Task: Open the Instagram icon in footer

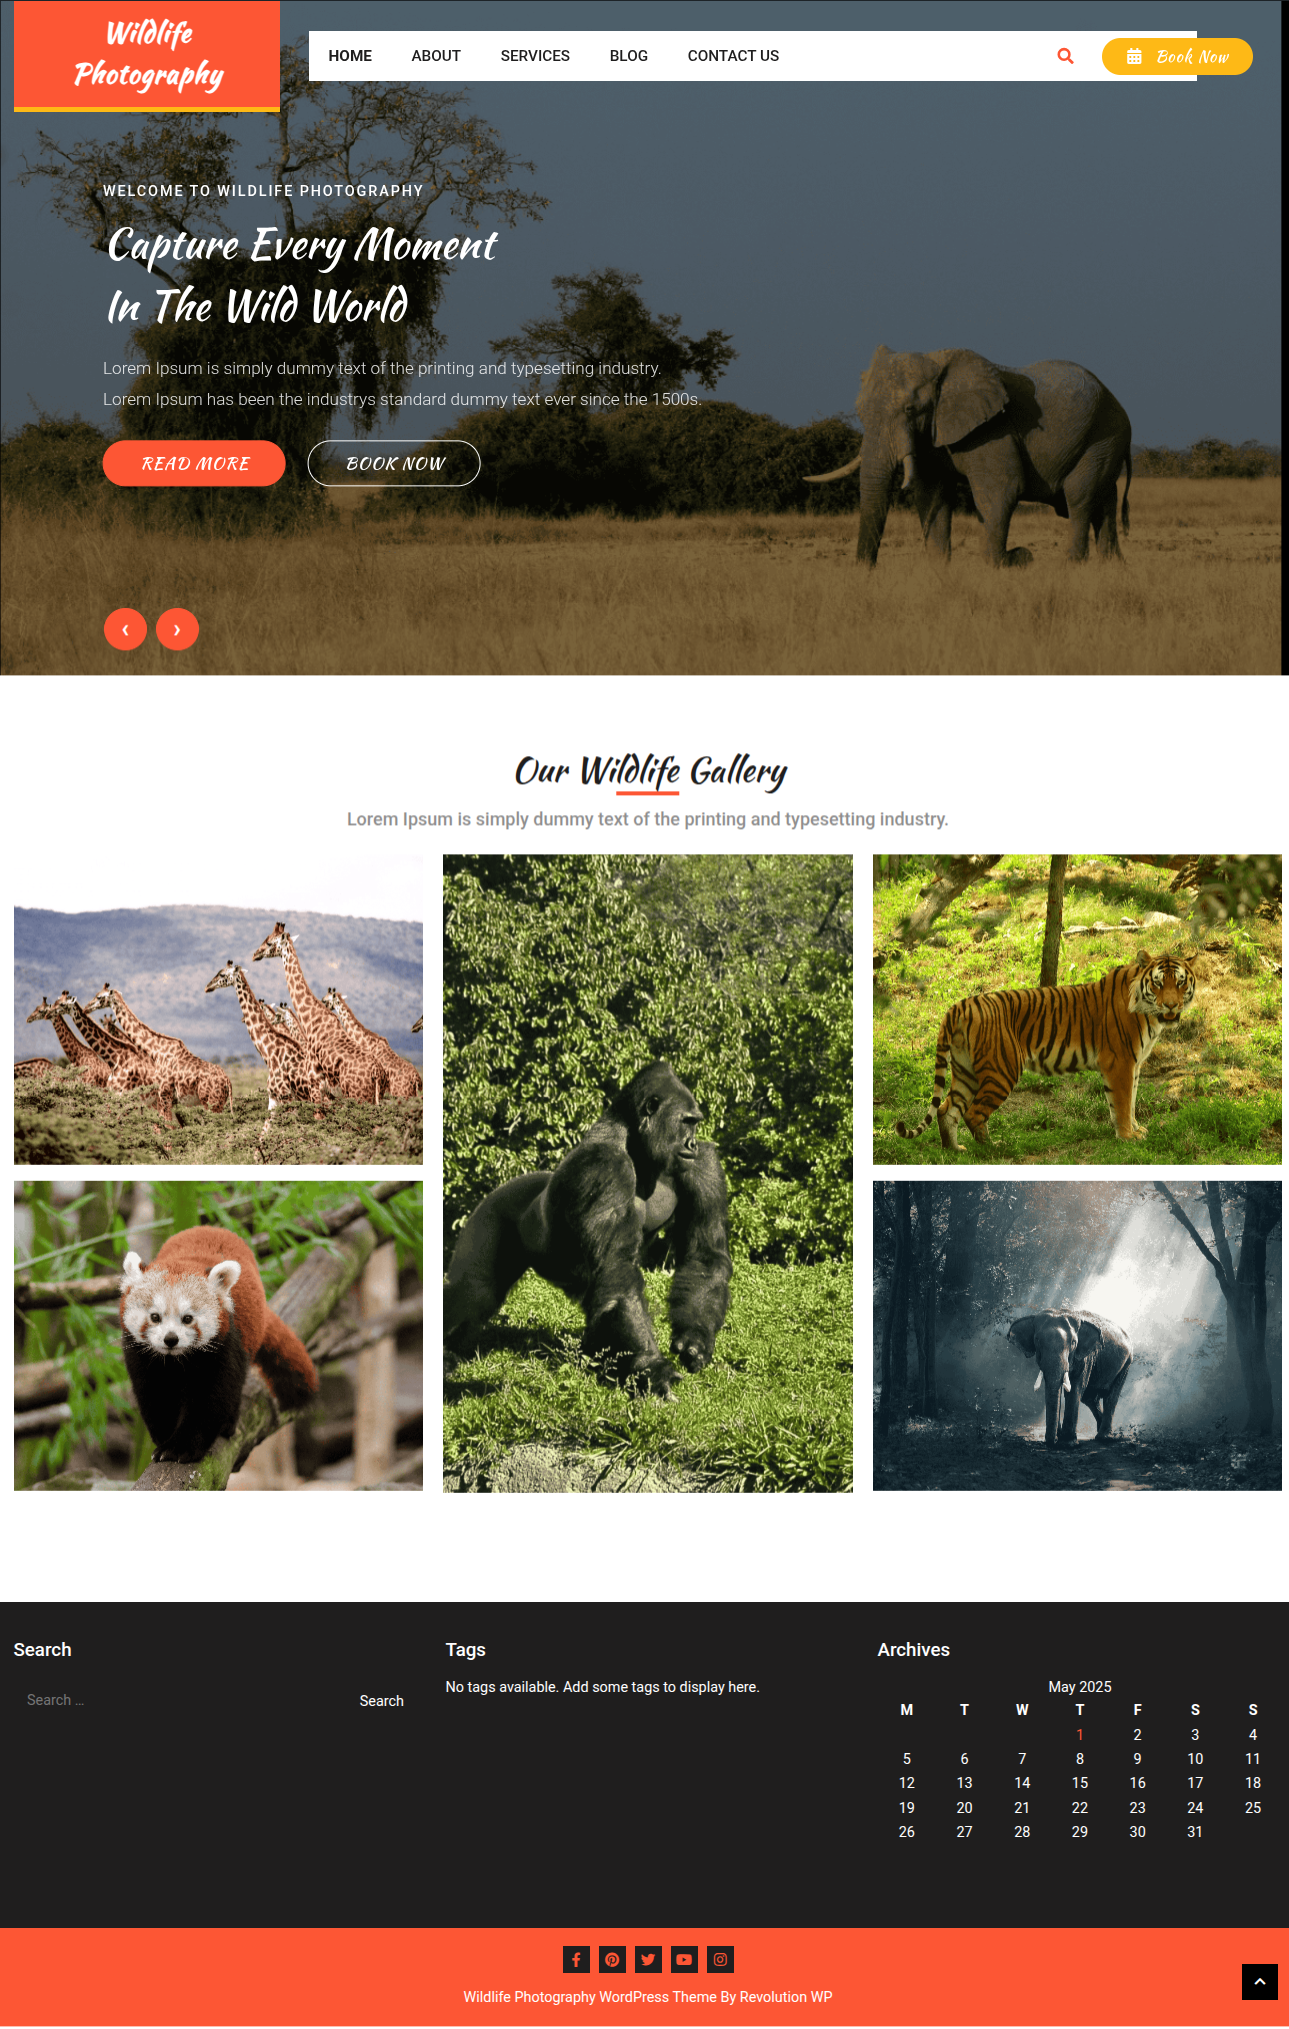Action: (720, 1959)
